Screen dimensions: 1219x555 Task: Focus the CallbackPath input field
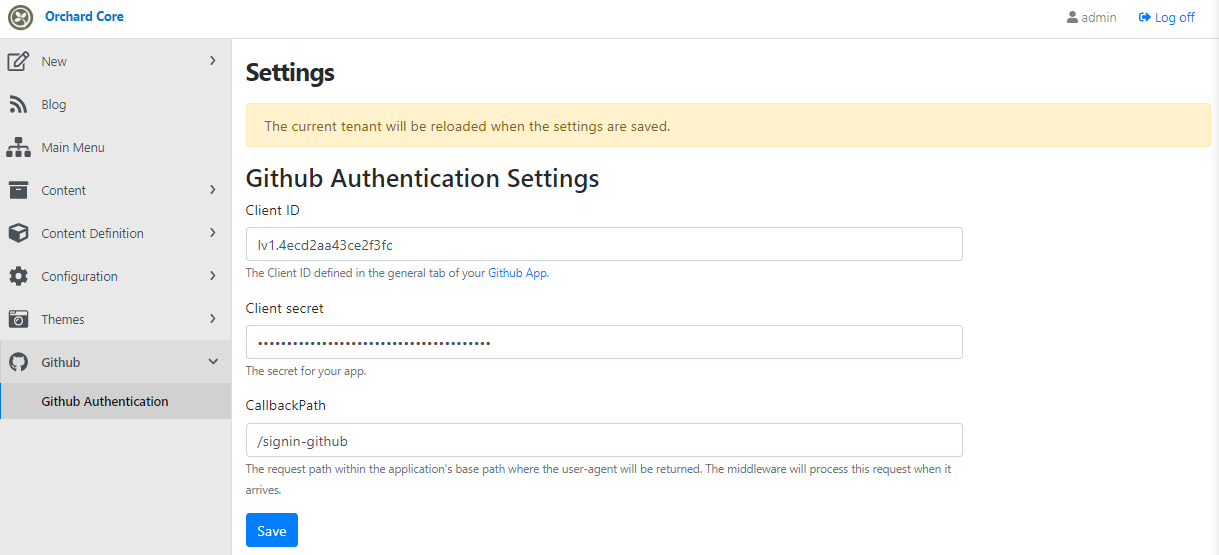coord(604,440)
